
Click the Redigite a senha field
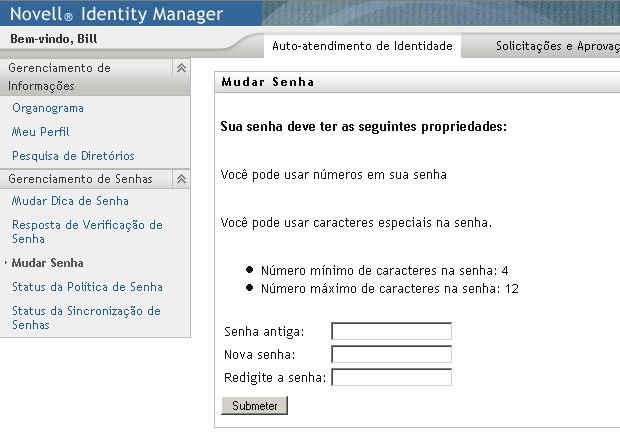pyautogui.click(x=391, y=377)
